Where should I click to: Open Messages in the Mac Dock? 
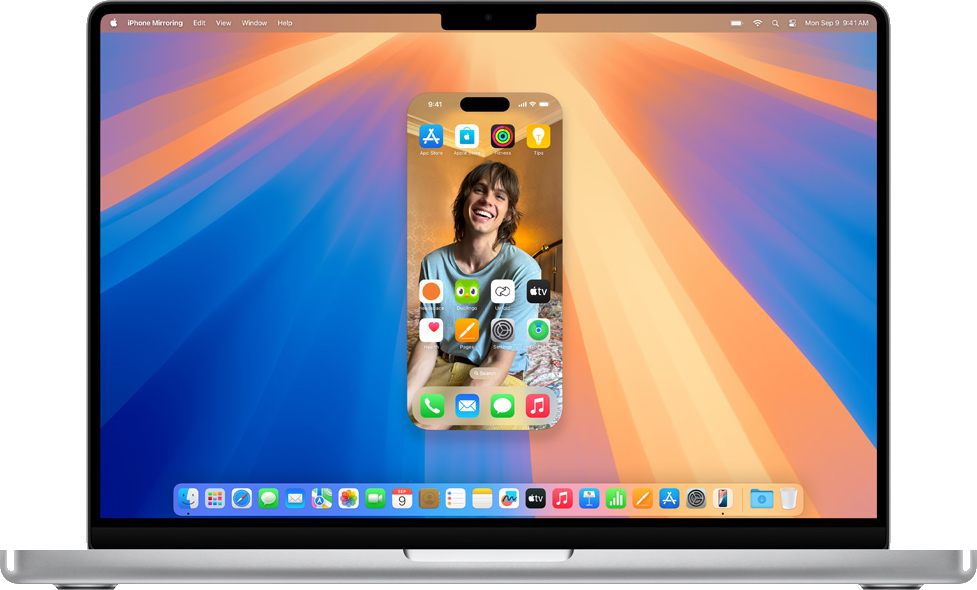click(x=269, y=498)
